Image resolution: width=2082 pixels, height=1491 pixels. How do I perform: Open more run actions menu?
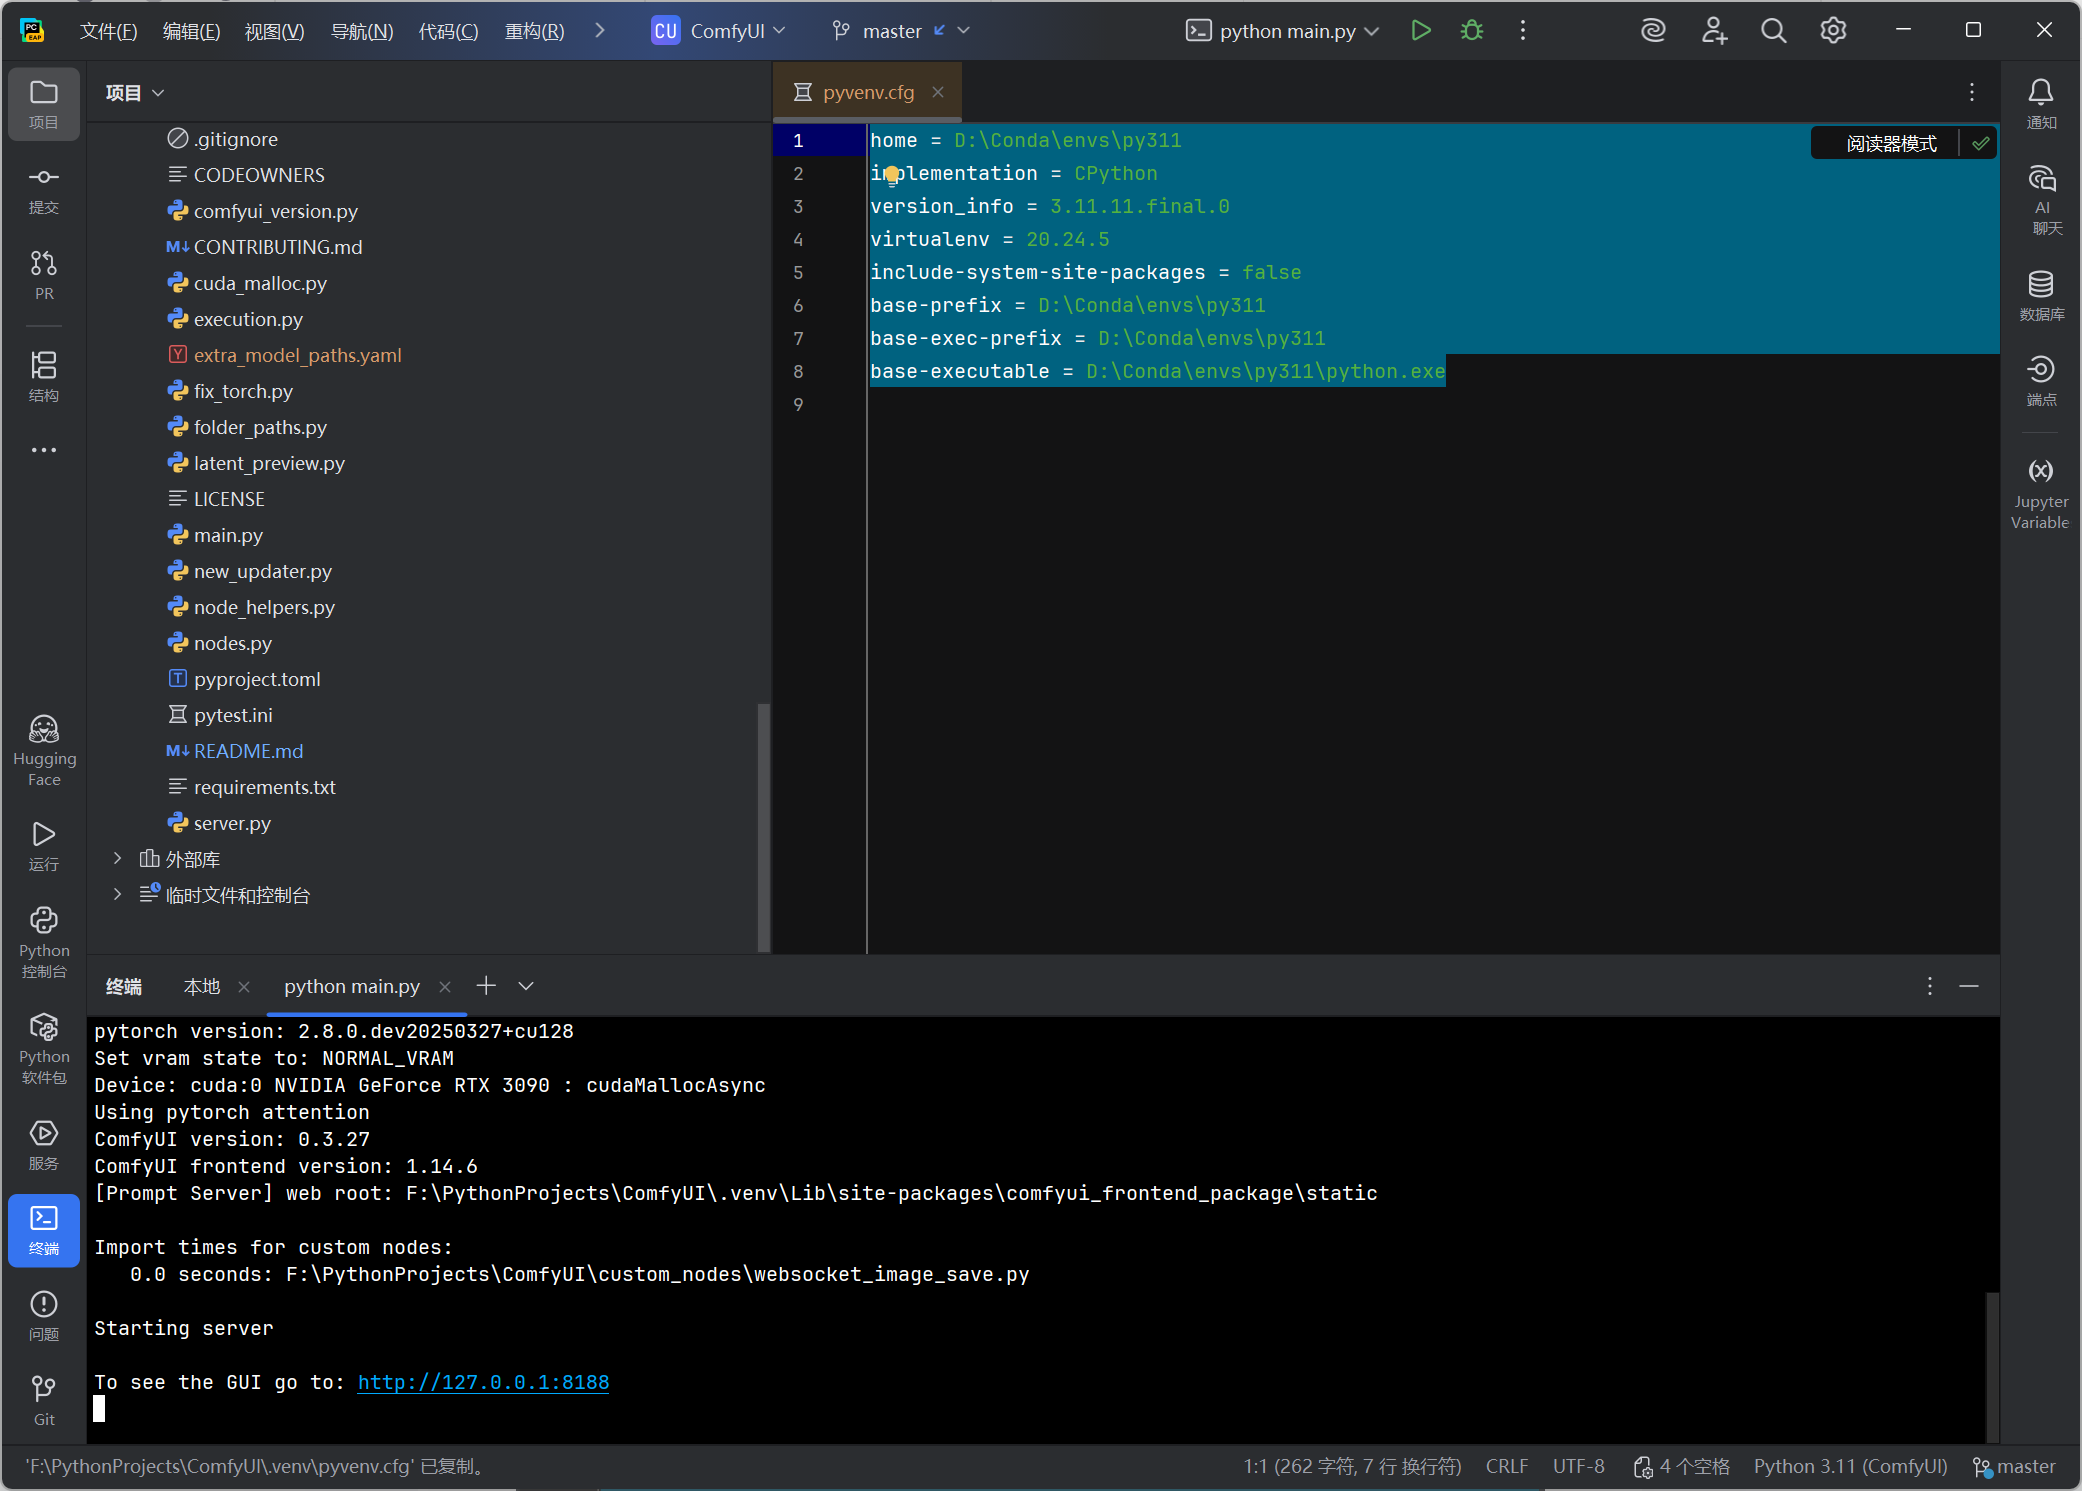1523,31
